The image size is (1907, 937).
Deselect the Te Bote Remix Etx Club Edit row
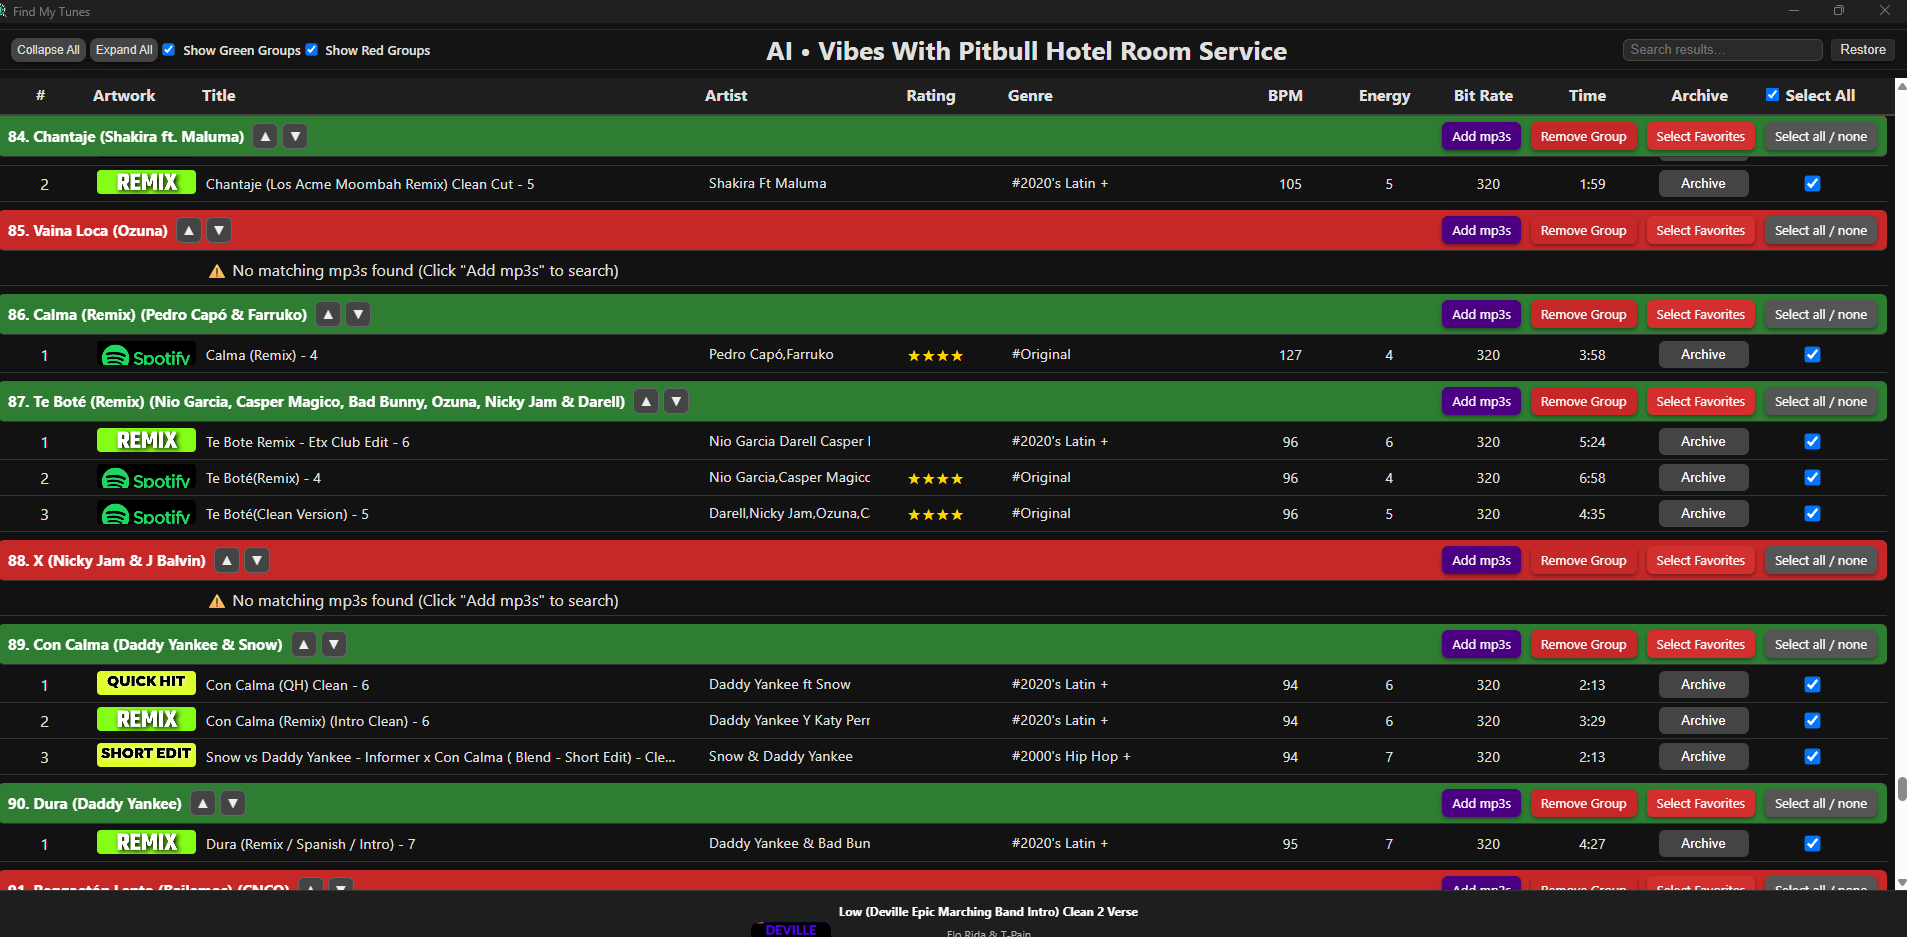[1812, 442]
